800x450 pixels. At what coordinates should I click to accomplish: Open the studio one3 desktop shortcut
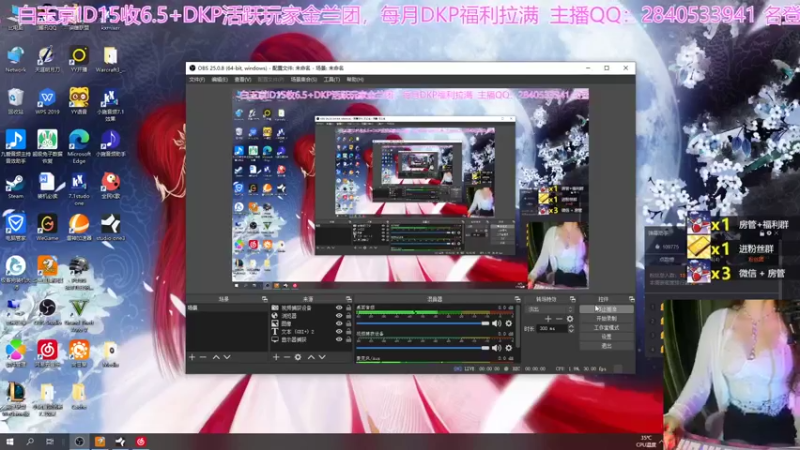110,228
